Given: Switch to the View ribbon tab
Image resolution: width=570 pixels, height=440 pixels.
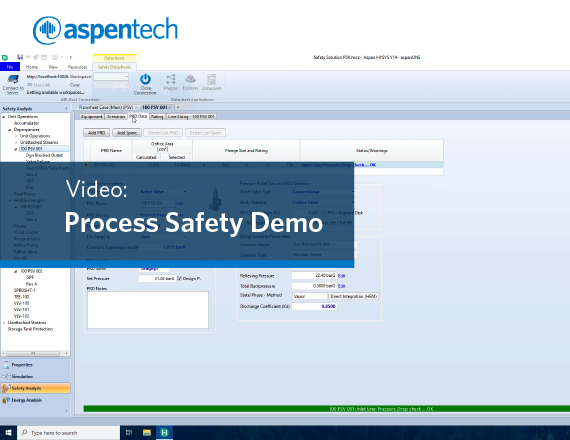Looking at the screenshot, I should point(53,67).
